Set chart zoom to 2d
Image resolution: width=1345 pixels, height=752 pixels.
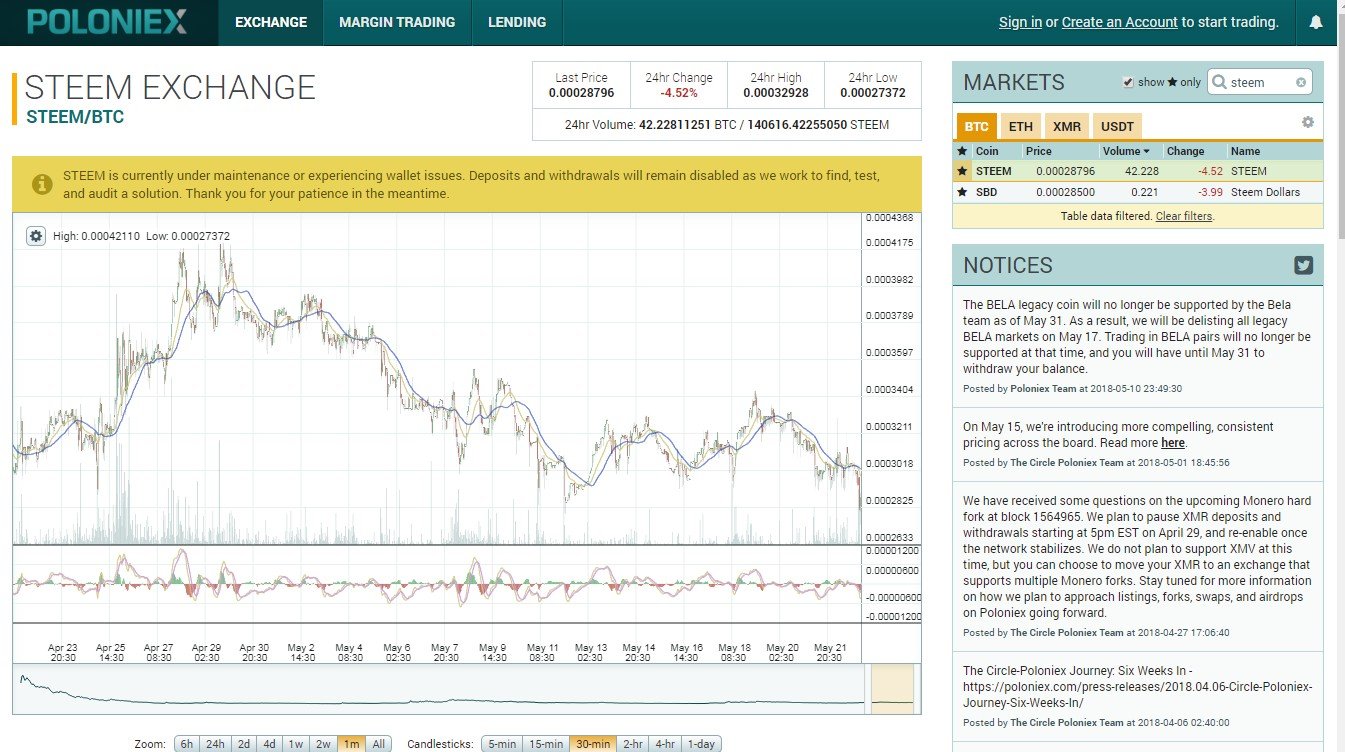tap(243, 744)
